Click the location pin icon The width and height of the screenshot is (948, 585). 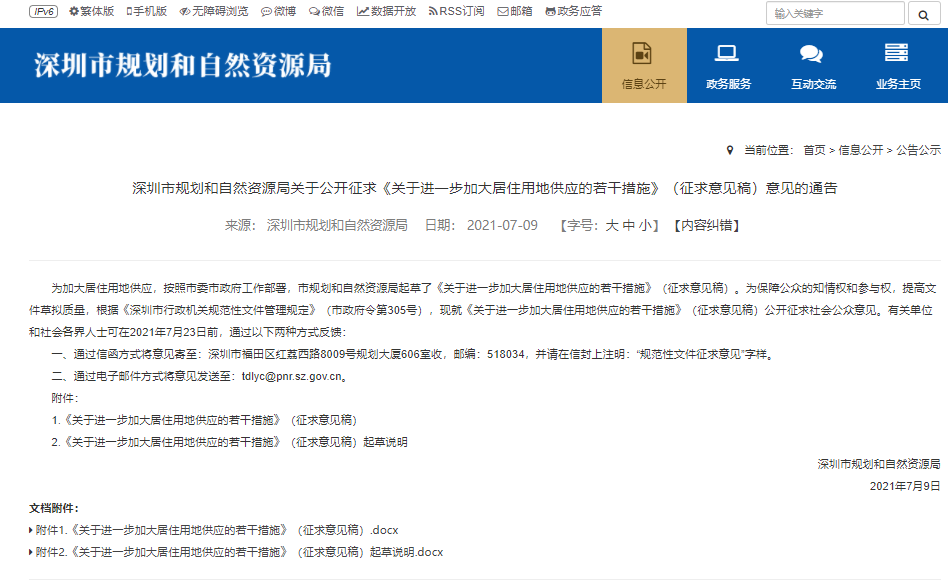[730, 150]
